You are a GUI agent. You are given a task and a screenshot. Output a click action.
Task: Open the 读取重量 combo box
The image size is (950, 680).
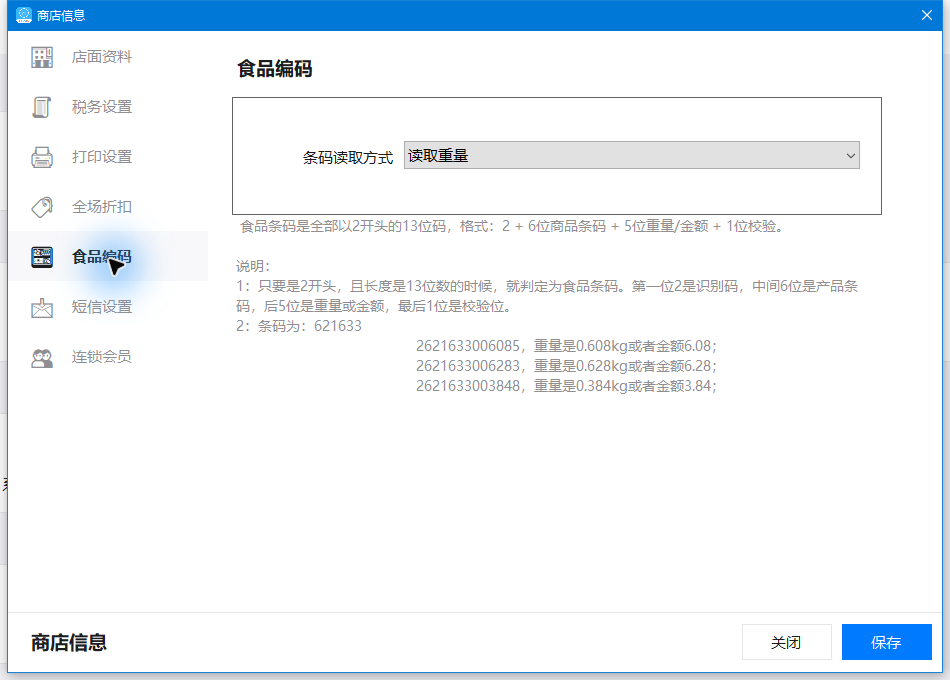pos(632,155)
